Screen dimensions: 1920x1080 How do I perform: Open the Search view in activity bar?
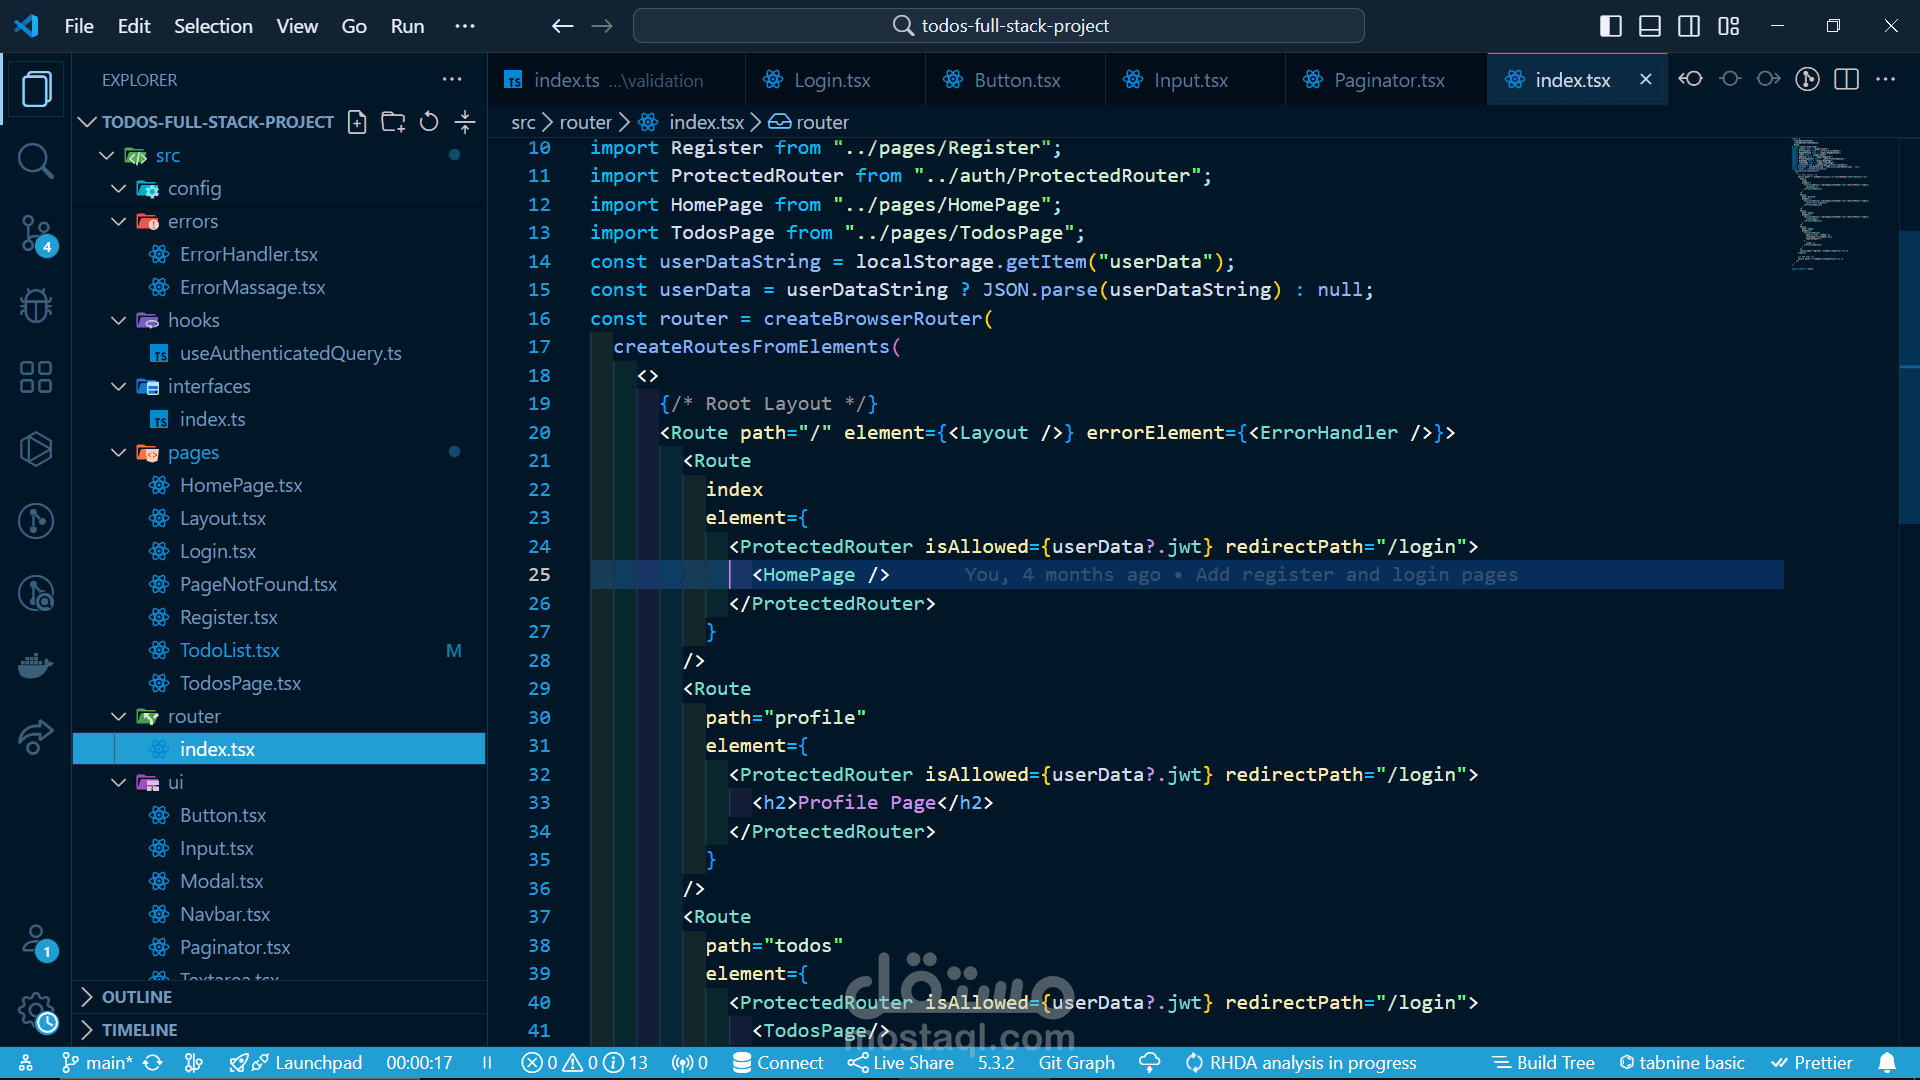(x=36, y=161)
